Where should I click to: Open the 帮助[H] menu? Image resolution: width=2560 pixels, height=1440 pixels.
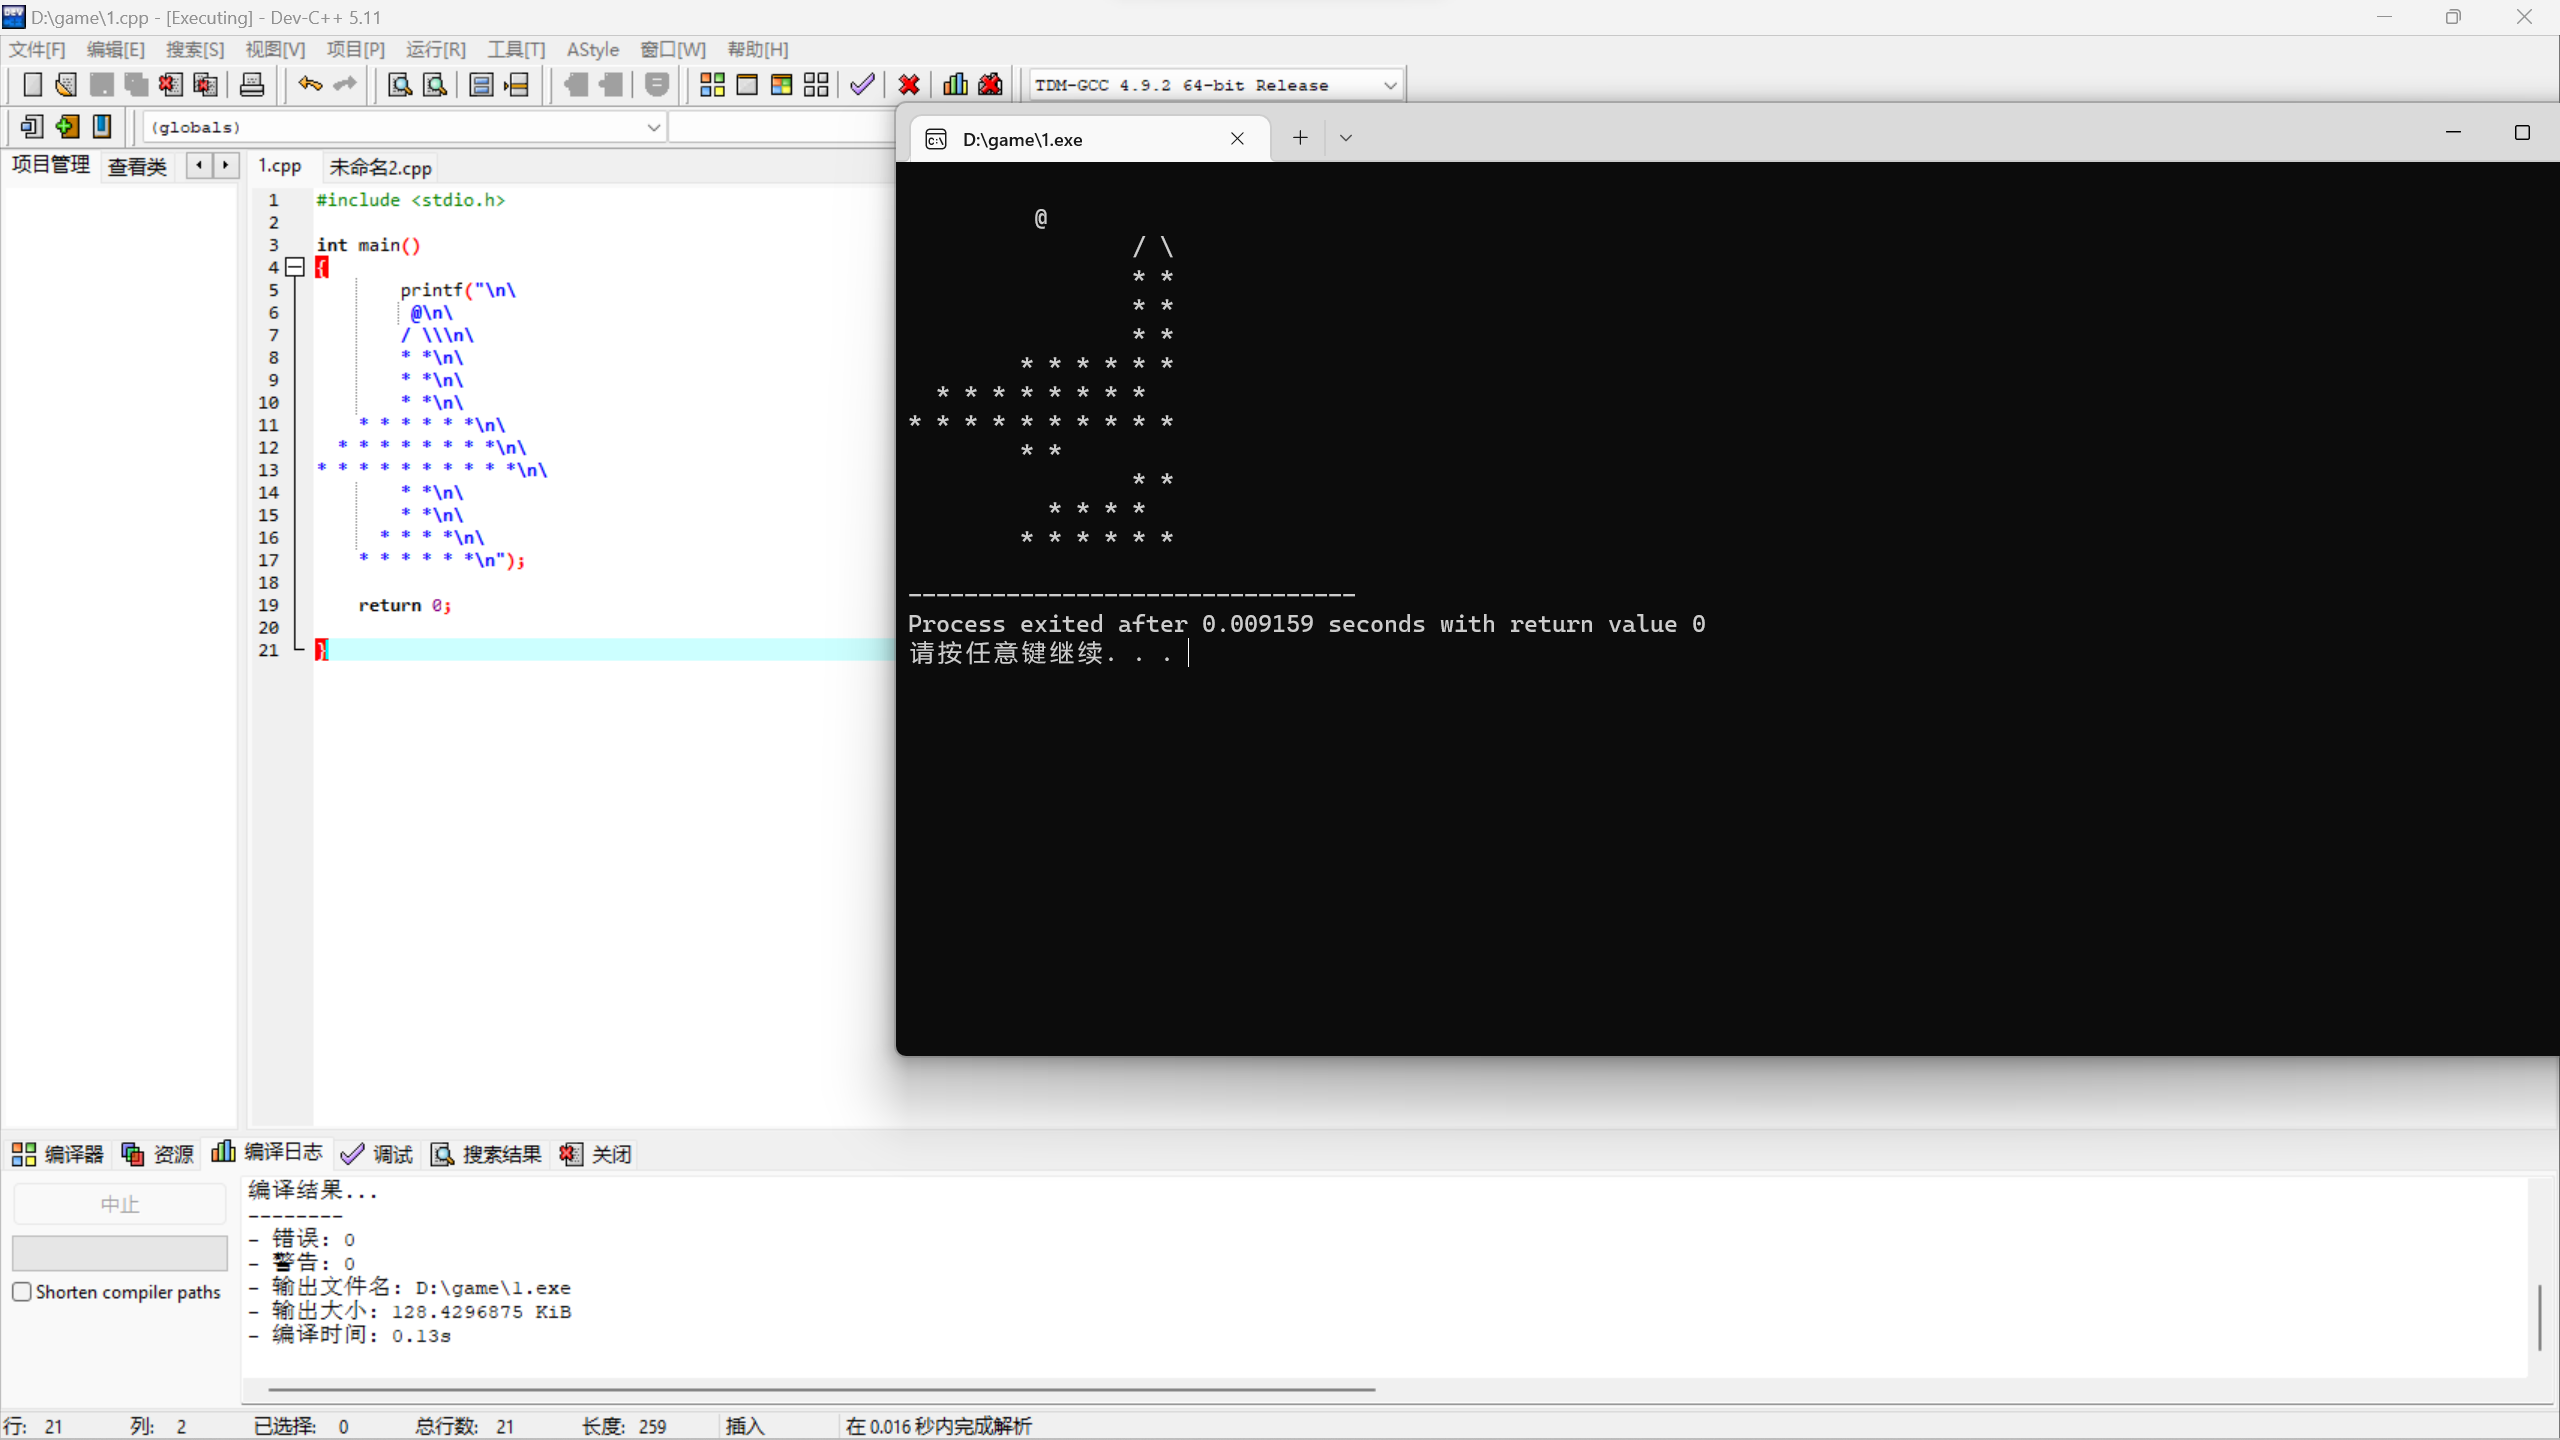tap(758, 49)
